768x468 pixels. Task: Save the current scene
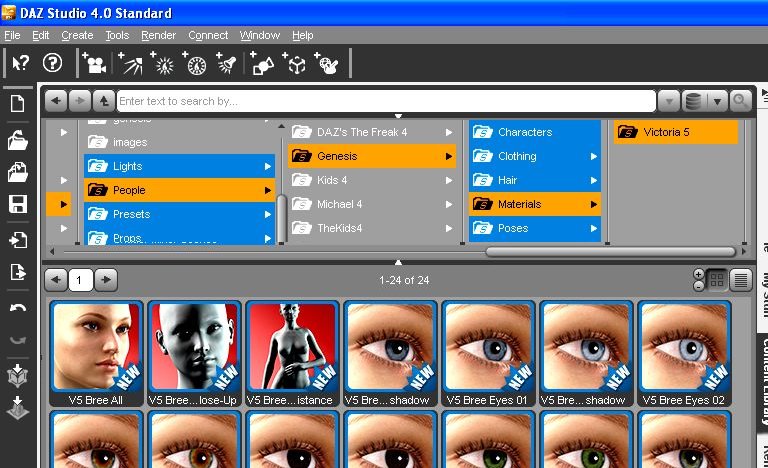point(18,204)
